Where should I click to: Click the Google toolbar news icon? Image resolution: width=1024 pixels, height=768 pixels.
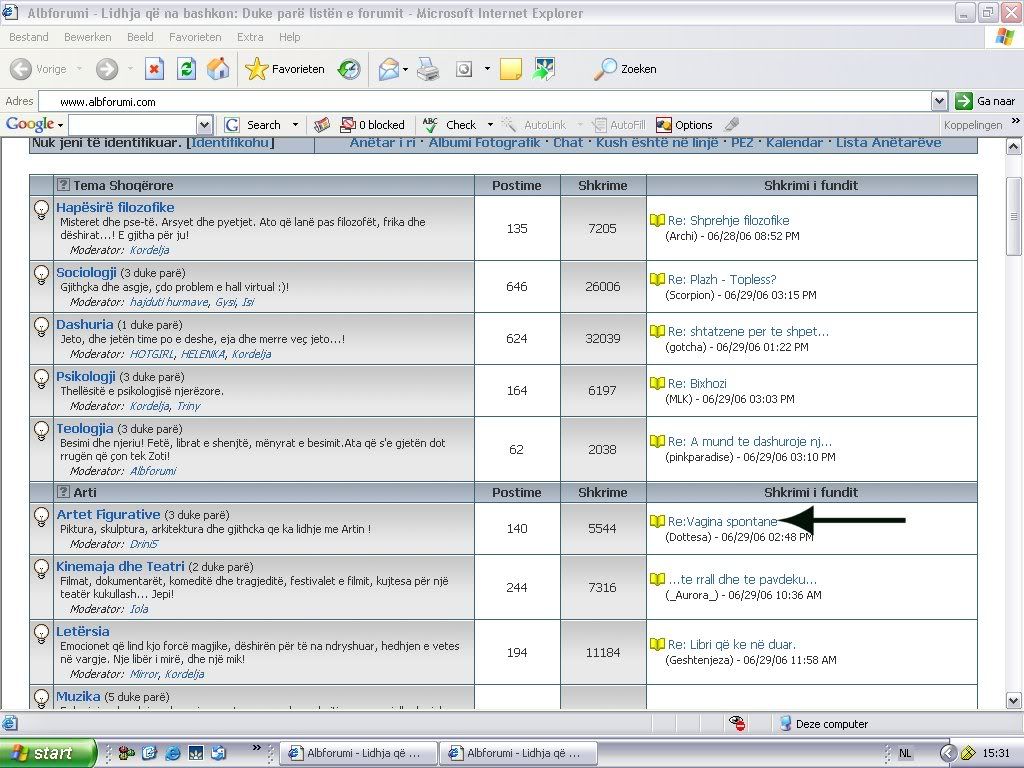point(322,125)
